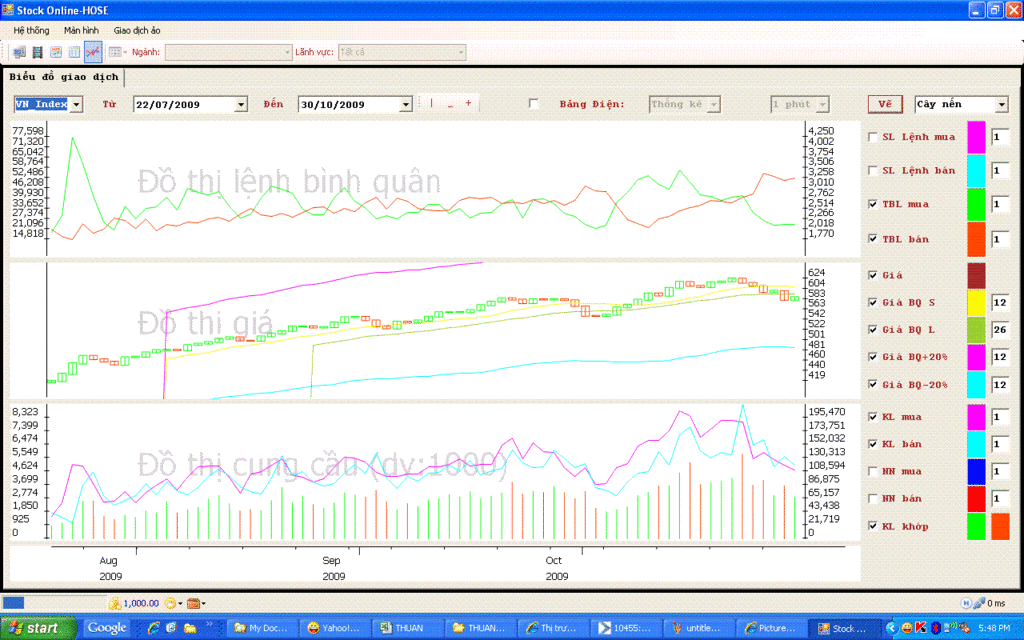The height and width of the screenshot is (640, 1024).
Task: Switch to the Thị trư... taskbar window
Action: click(552, 628)
